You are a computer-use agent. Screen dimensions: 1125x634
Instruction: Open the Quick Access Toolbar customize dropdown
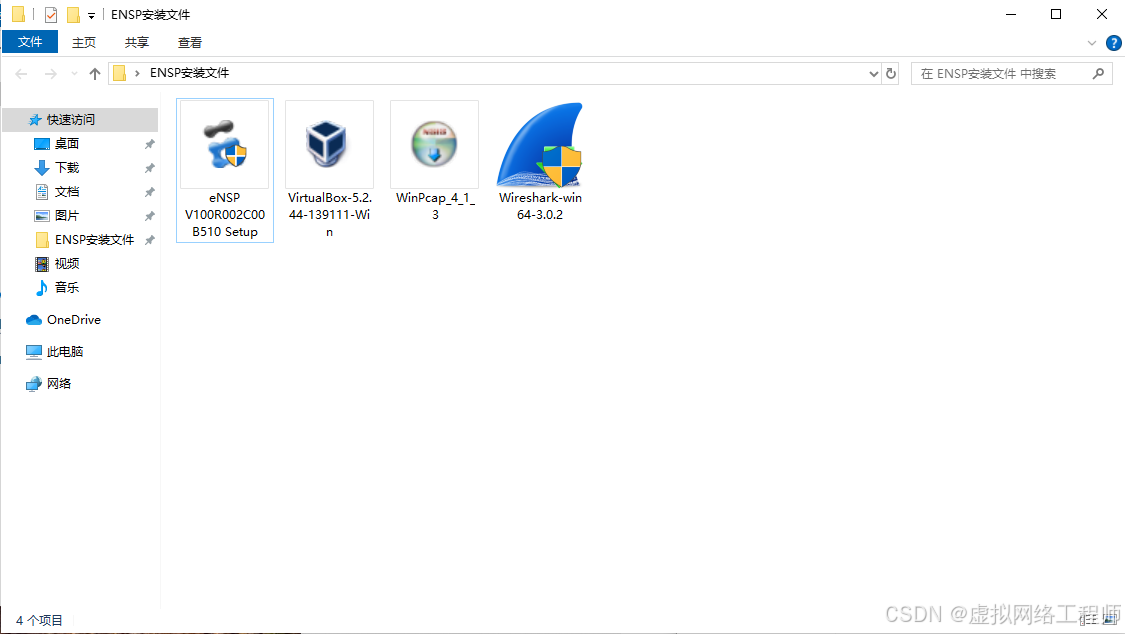tap(91, 15)
